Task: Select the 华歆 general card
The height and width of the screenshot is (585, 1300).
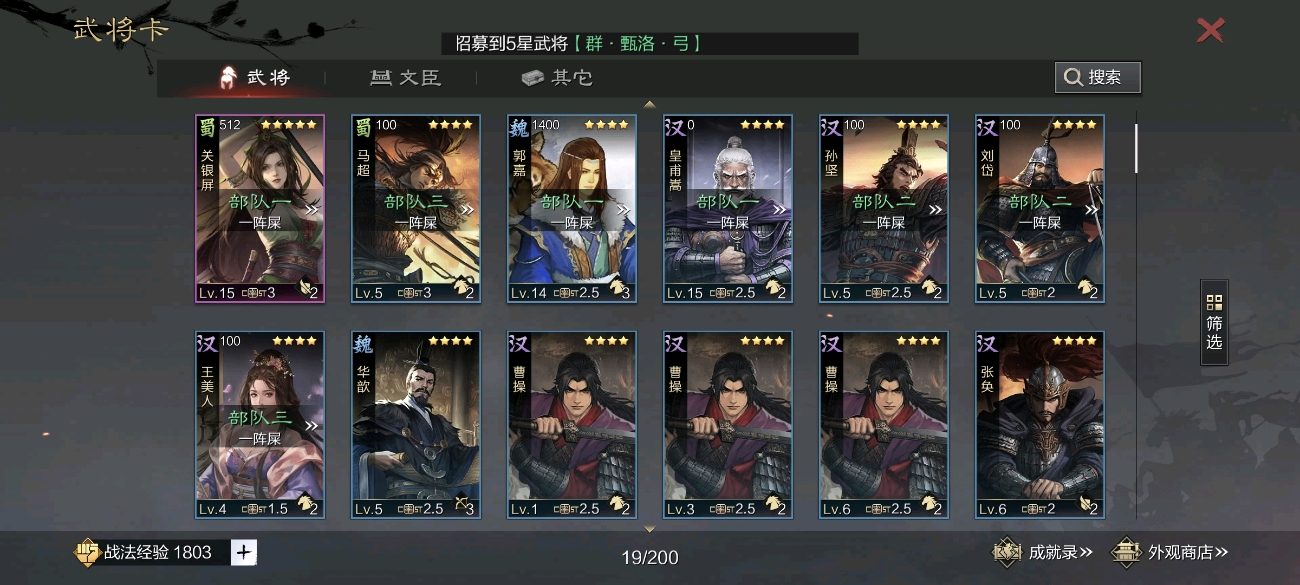Action: coord(416,425)
